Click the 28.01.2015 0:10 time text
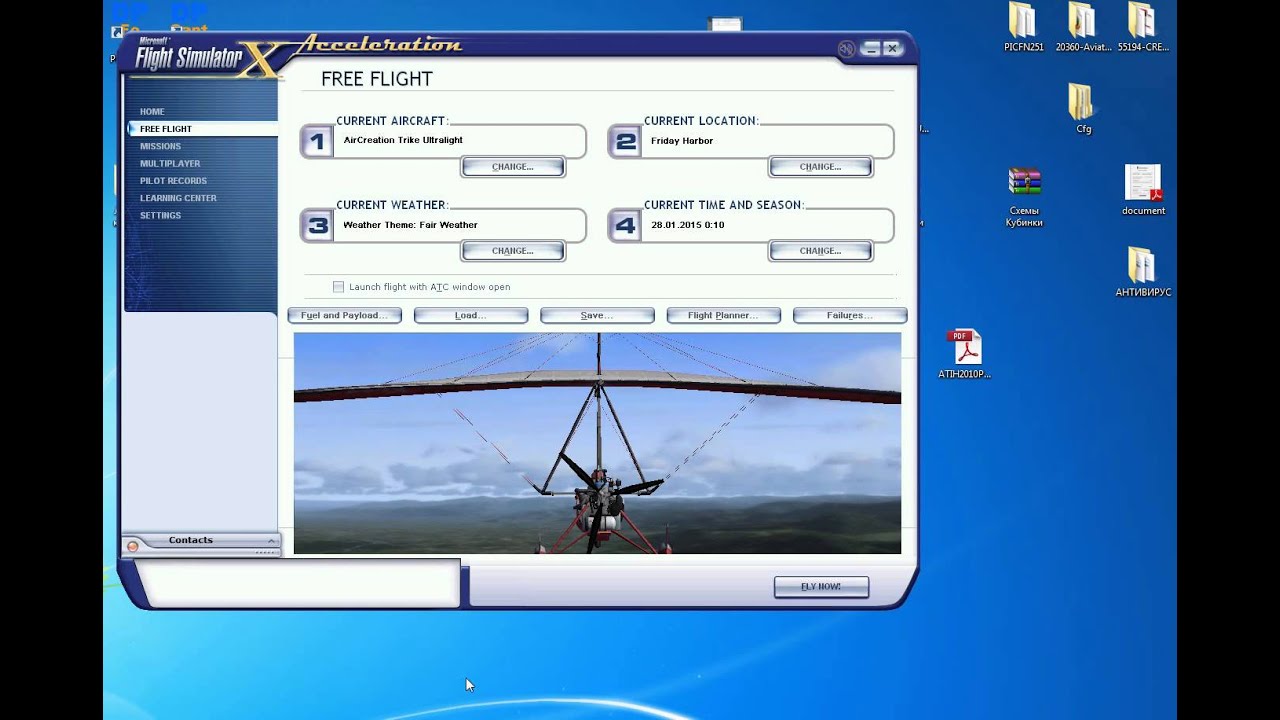The height and width of the screenshot is (720, 1280). coord(688,225)
